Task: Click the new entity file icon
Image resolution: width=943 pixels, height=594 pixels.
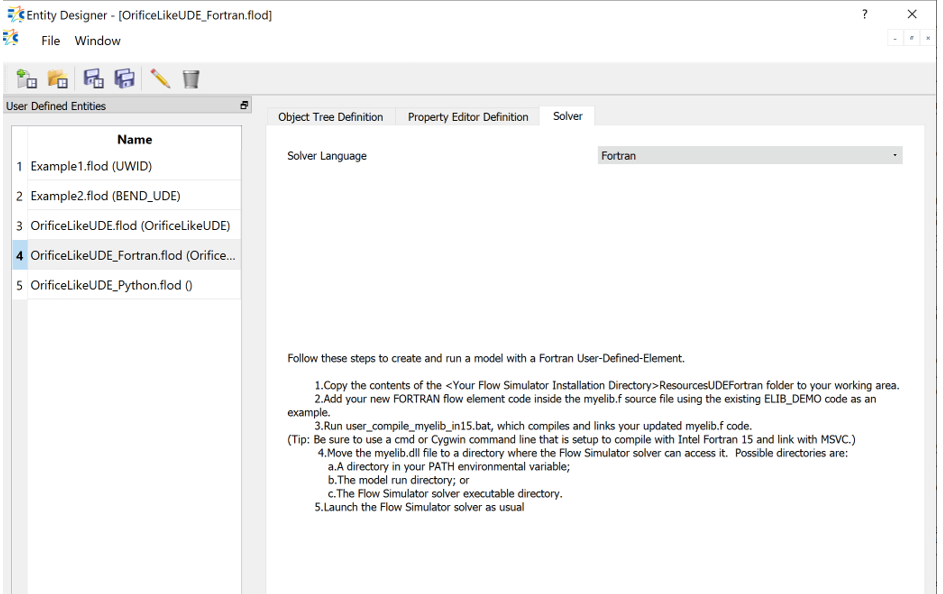Action: coord(27,79)
